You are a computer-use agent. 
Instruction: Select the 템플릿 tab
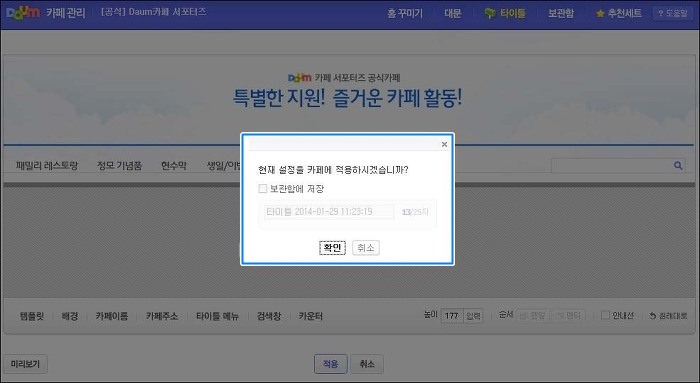tap(32, 316)
